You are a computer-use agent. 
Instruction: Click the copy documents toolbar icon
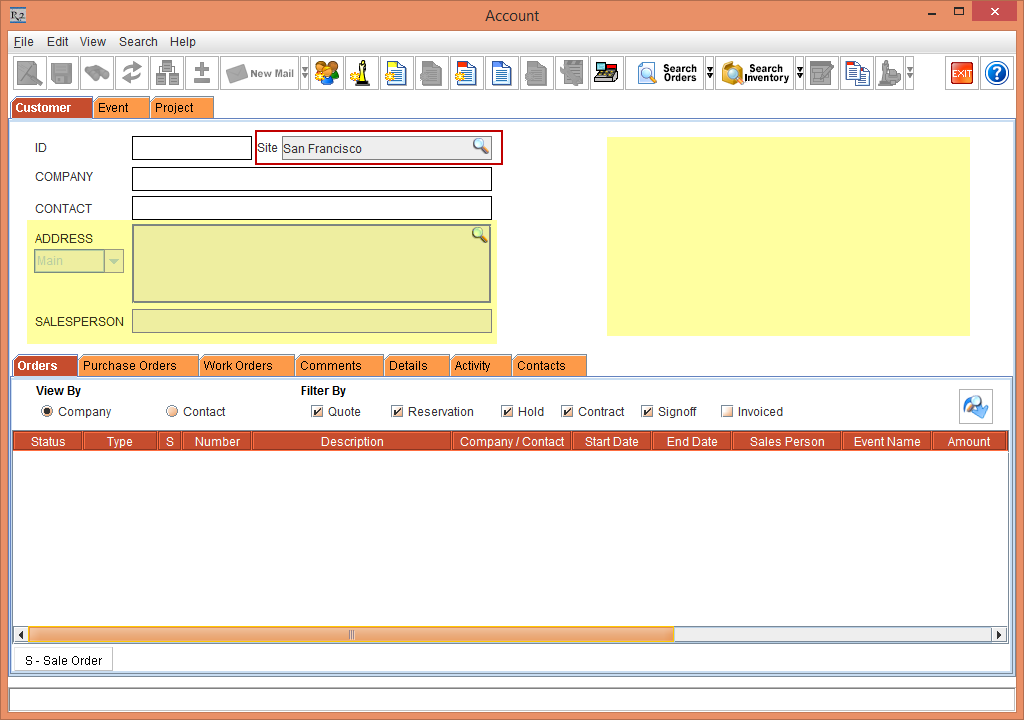pyautogui.click(x=856, y=73)
